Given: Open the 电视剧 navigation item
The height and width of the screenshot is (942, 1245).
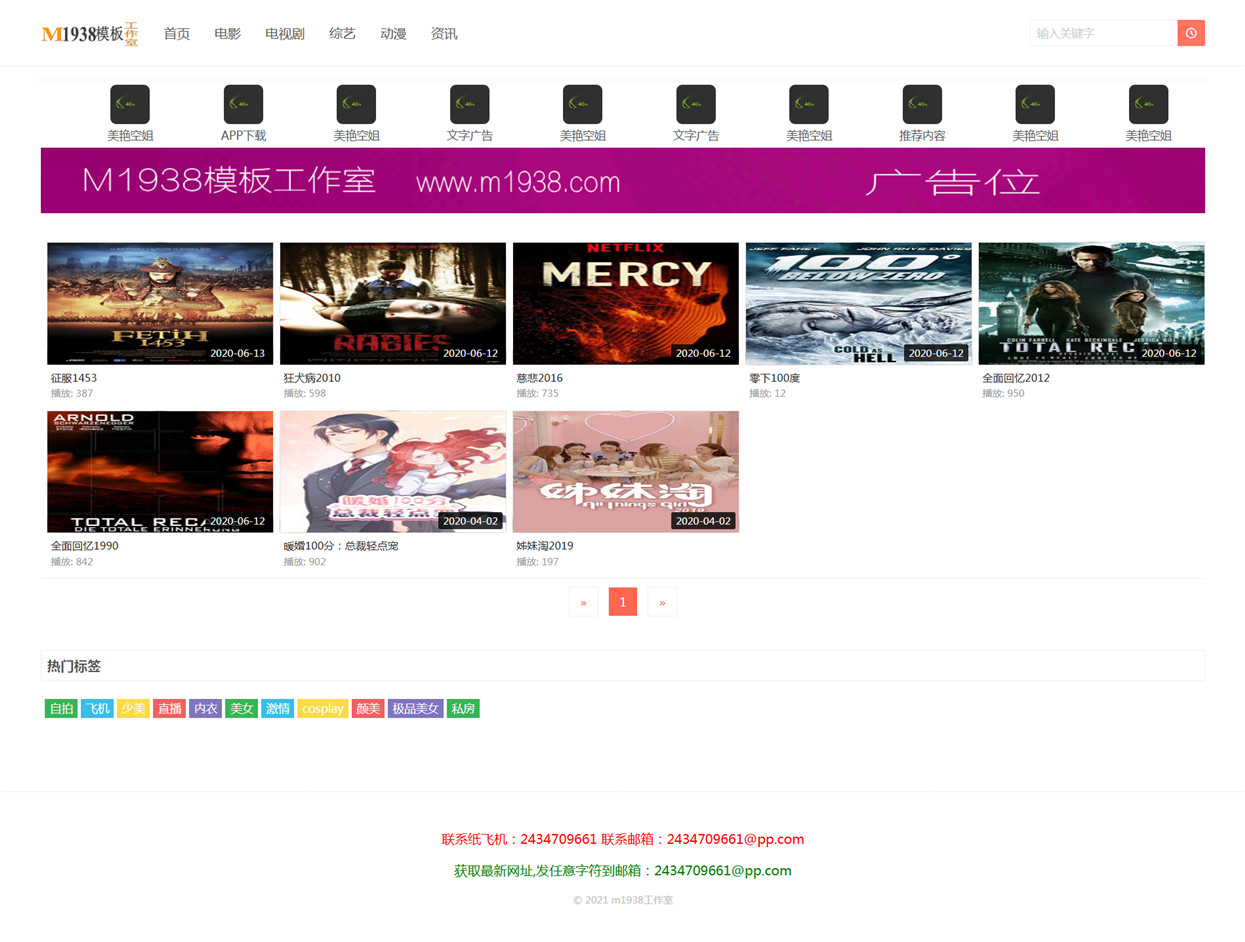Looking at the screenshot, I should tap(285, 33).
